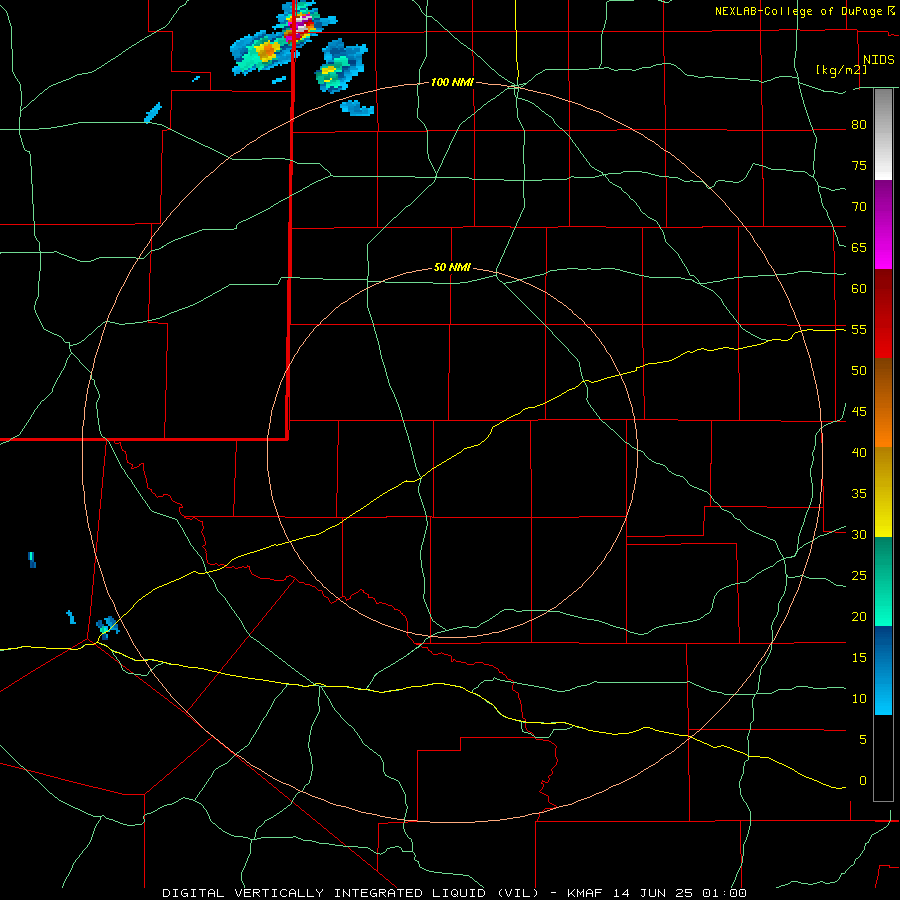The image size is (900, 900).
Task: Select the 45 value on the scale
Action: (859, 412)
